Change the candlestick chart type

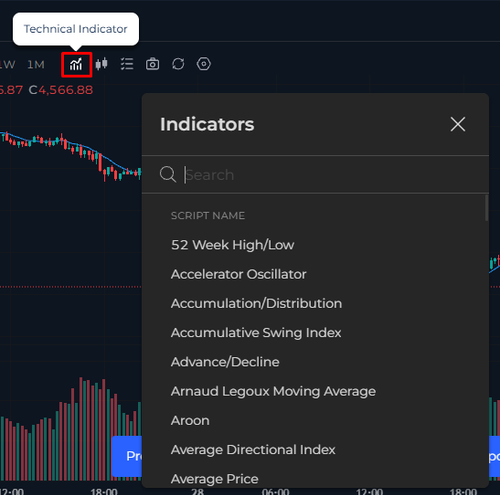tap(102, 64)
